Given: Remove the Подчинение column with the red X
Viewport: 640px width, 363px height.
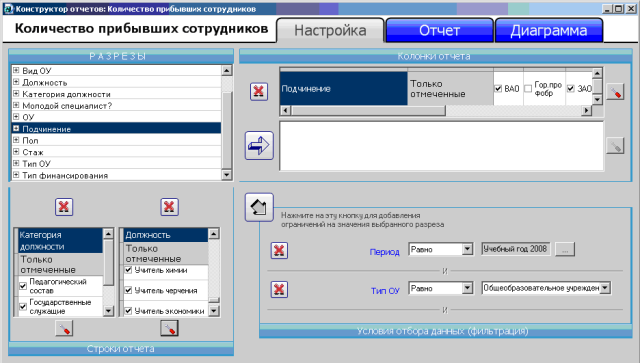Looking at the screenshot, I should coord(259,91).
